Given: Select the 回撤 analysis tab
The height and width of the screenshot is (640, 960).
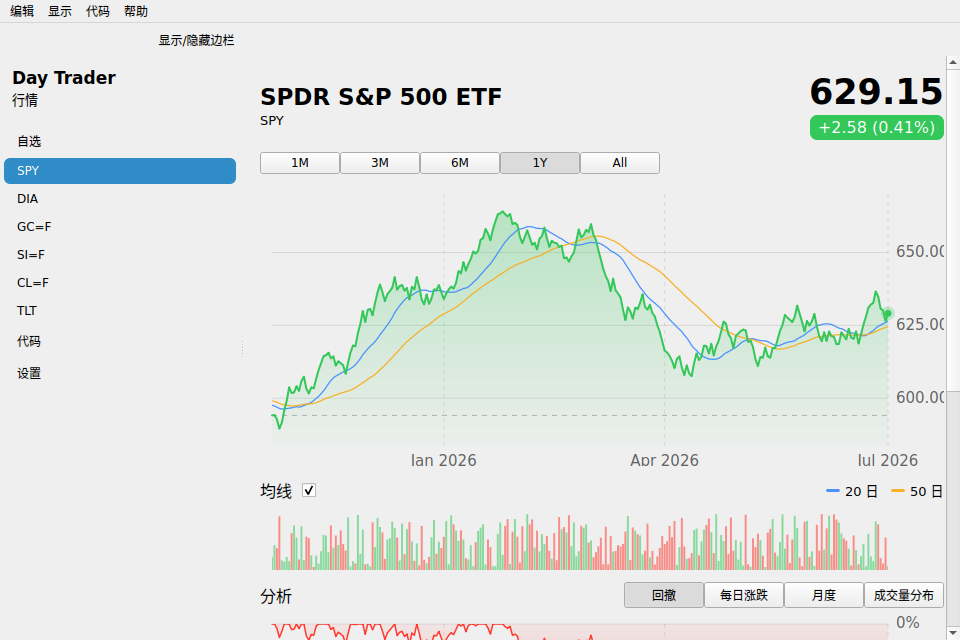Looking at the screenshot, I should (664, 595).
